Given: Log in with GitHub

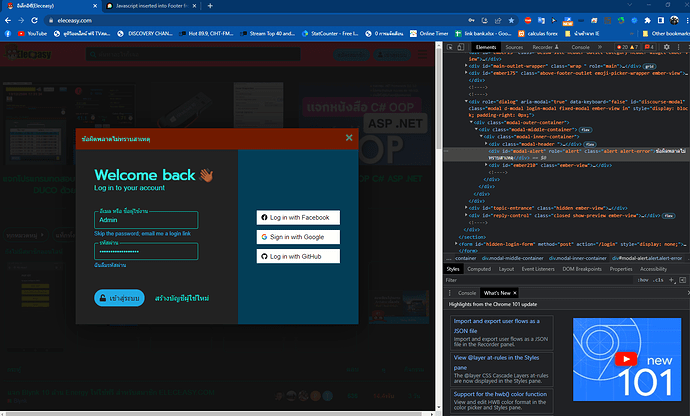Looking at the screenshot, I should point(298,256).
